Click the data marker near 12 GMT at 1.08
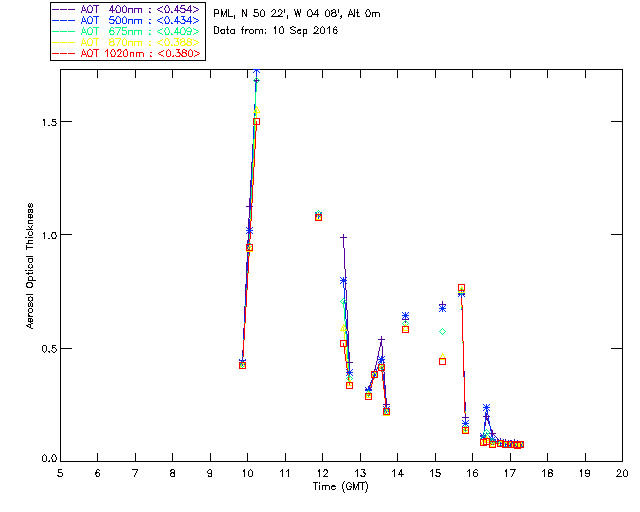Image resolution: width=640 pixels, height=512 pixels. click(319, 216)
